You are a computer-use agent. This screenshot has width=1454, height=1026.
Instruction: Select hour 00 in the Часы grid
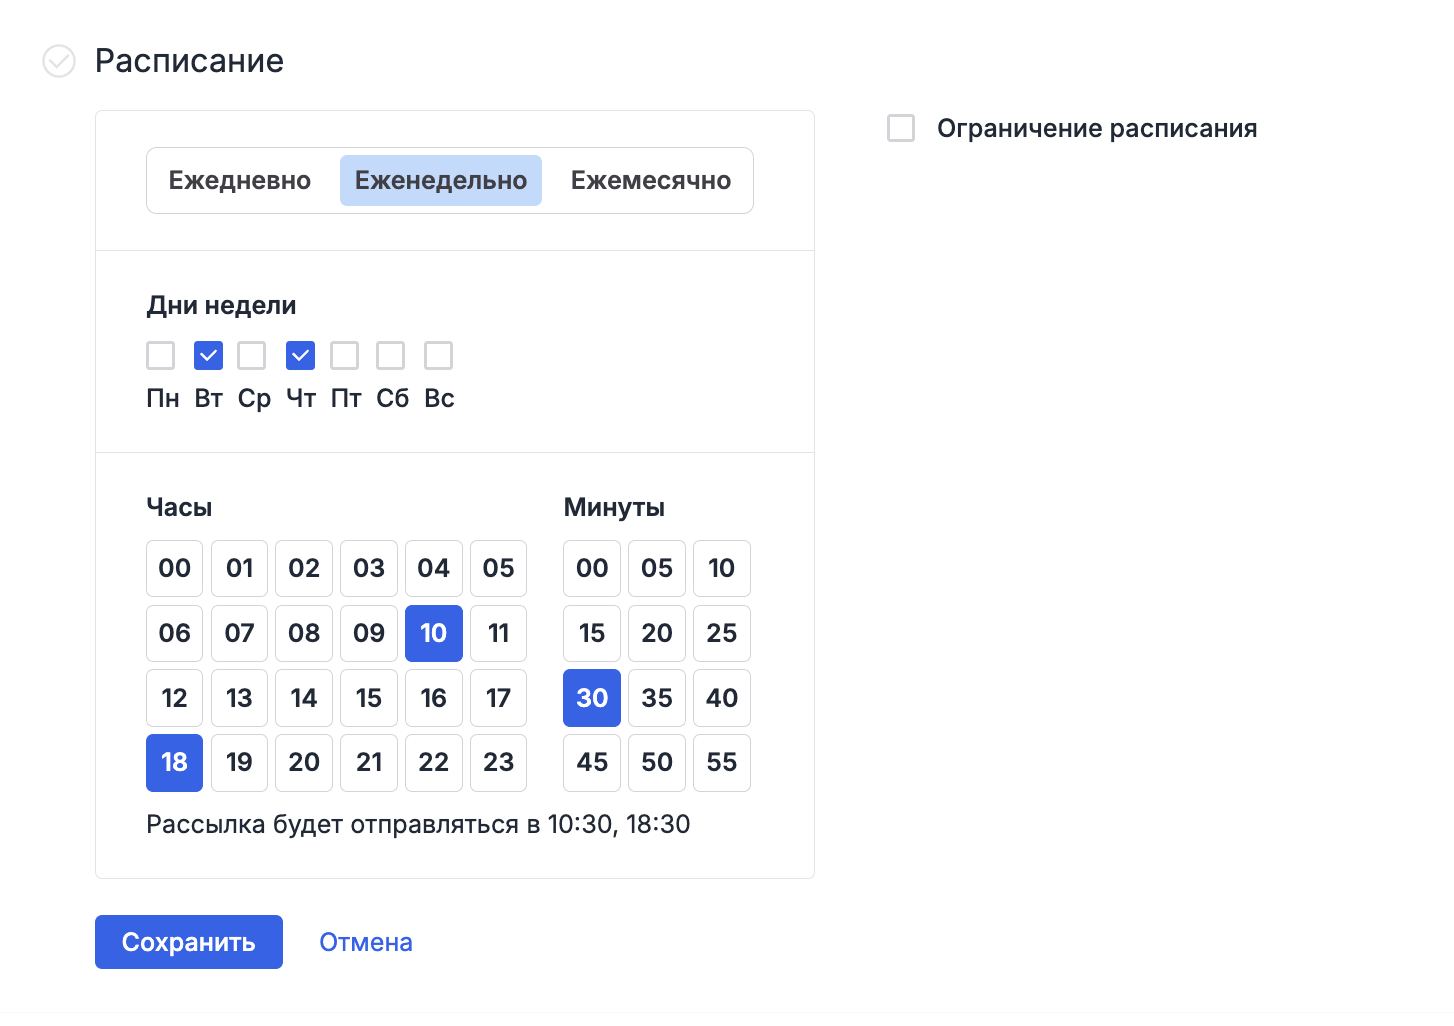pos(174,568)
